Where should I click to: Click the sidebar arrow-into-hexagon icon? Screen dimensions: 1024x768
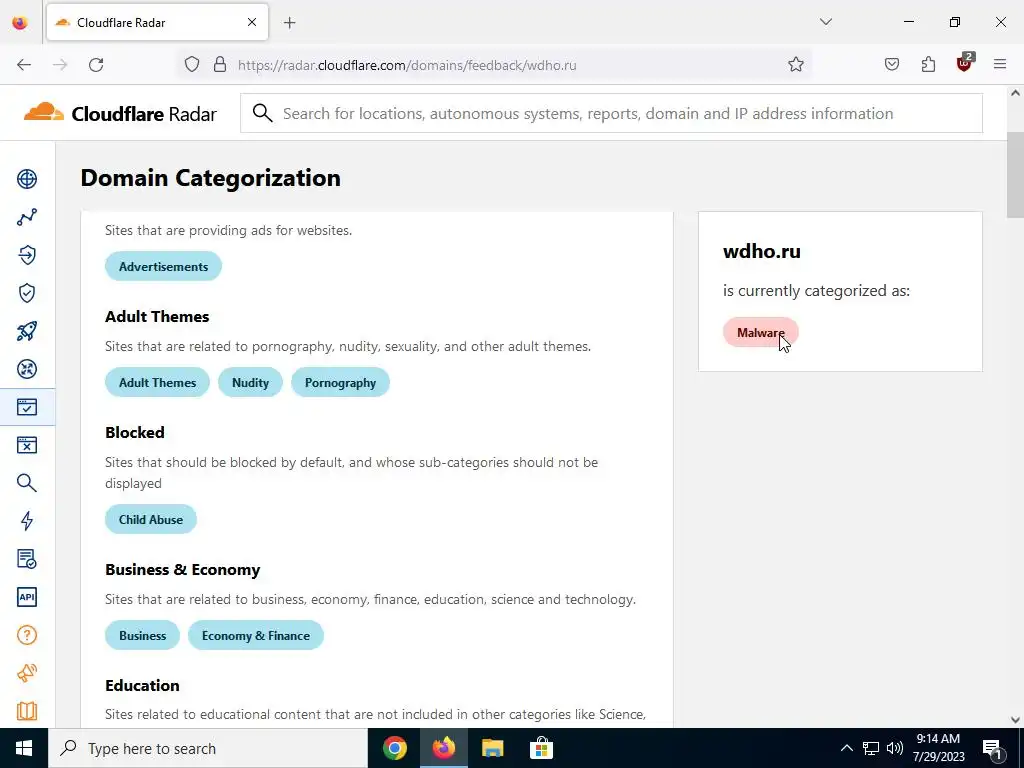27,255
